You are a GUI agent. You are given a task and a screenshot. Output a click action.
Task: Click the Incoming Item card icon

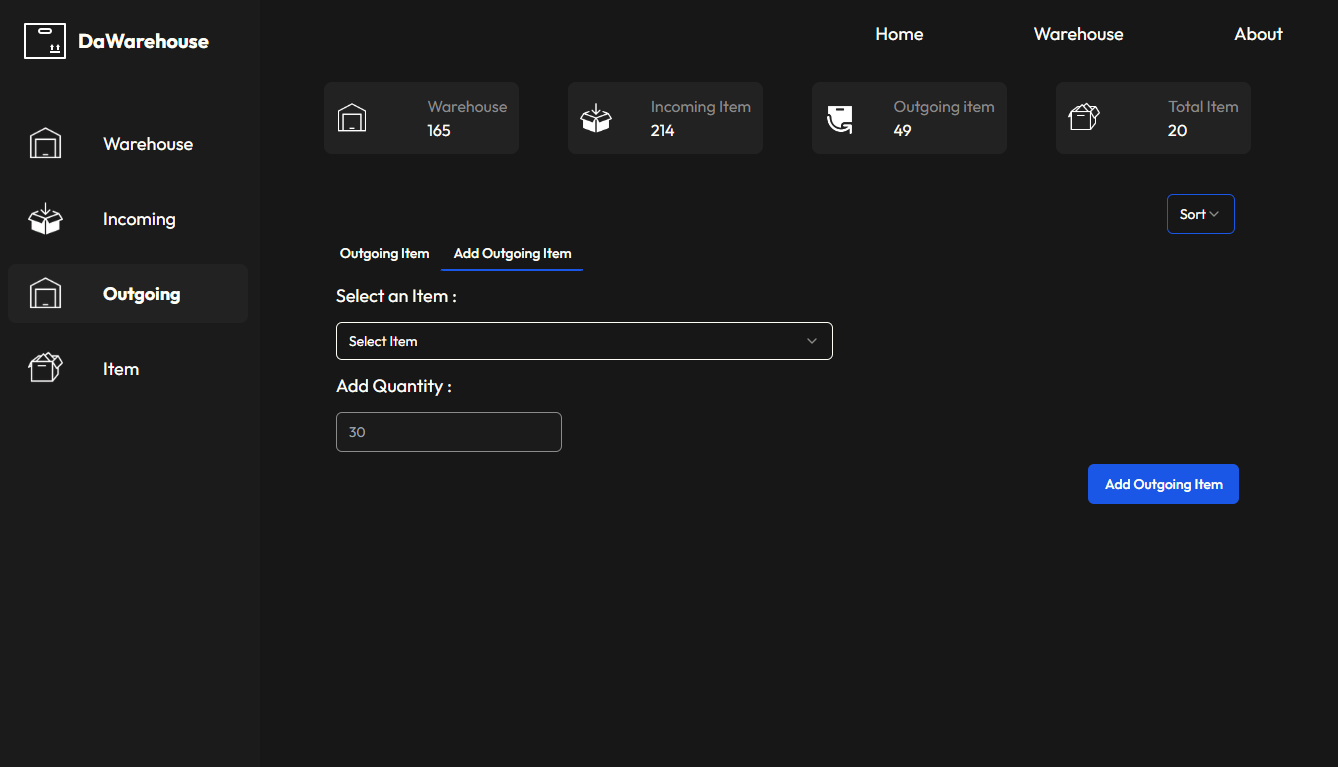596,118
